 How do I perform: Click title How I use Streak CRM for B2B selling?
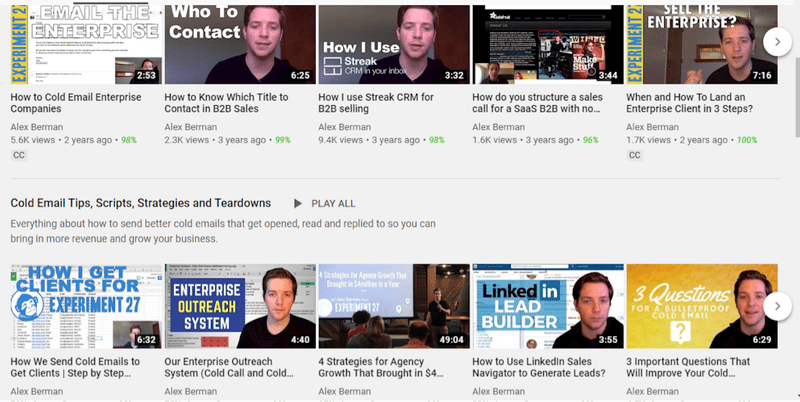tap(376, 103)
